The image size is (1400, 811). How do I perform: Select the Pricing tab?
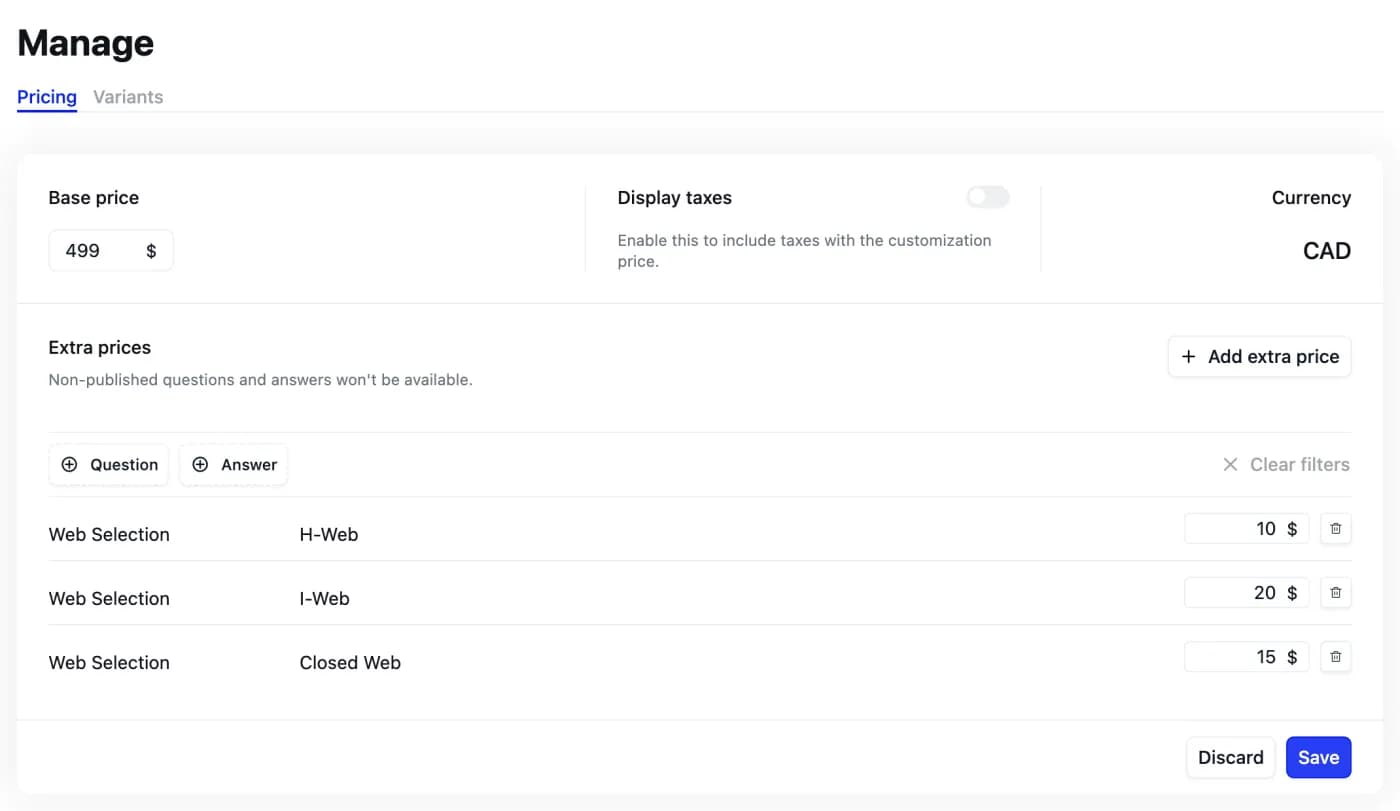coord(47,97)
